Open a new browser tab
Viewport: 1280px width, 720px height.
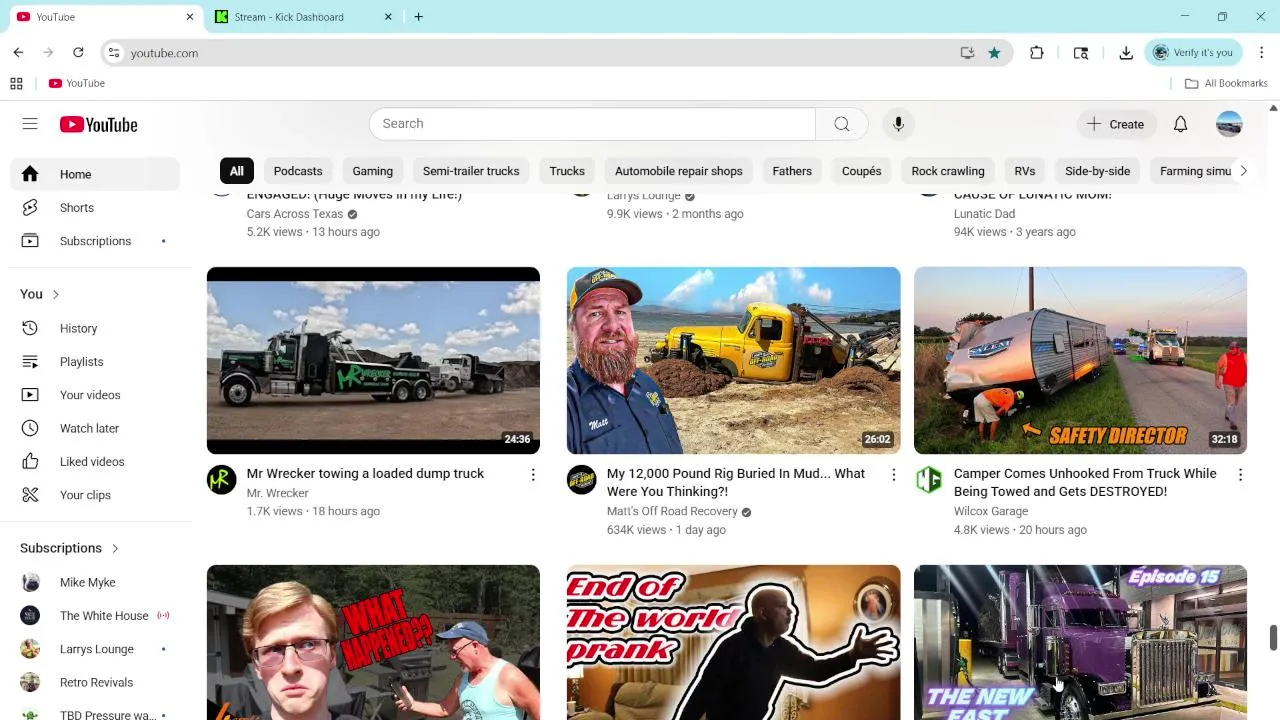click(x=418, y=17)
